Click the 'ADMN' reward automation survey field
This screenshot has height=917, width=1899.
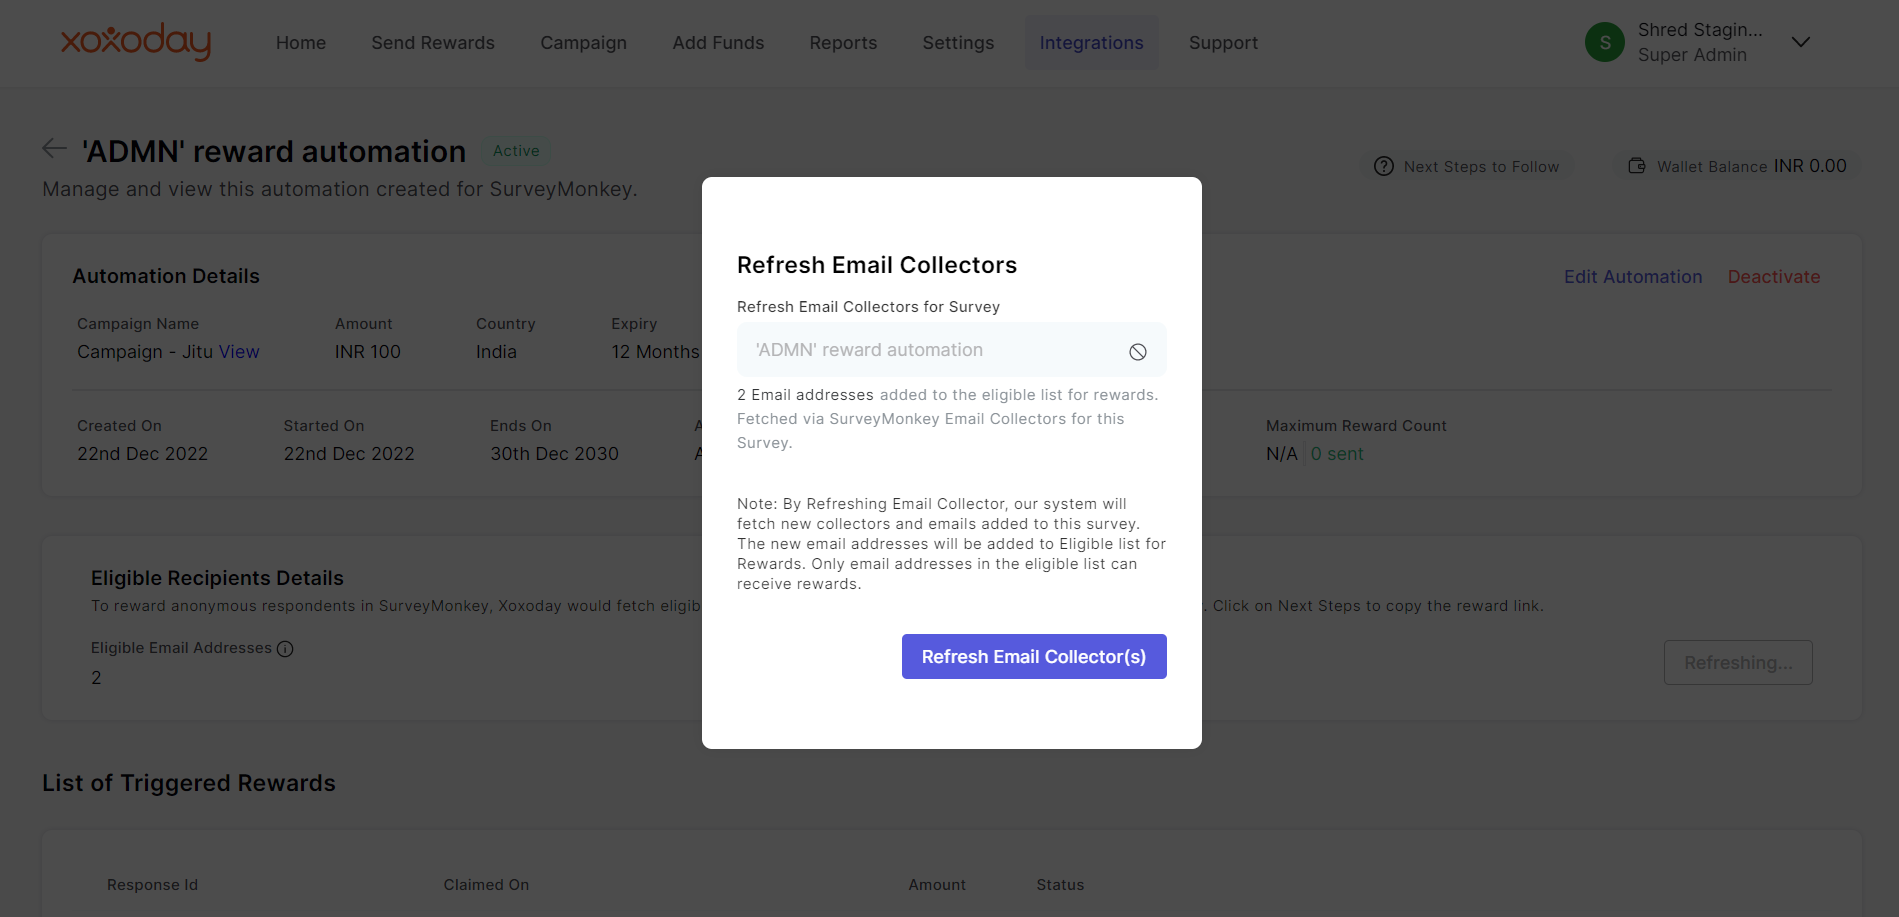click(x=930, y=350)
